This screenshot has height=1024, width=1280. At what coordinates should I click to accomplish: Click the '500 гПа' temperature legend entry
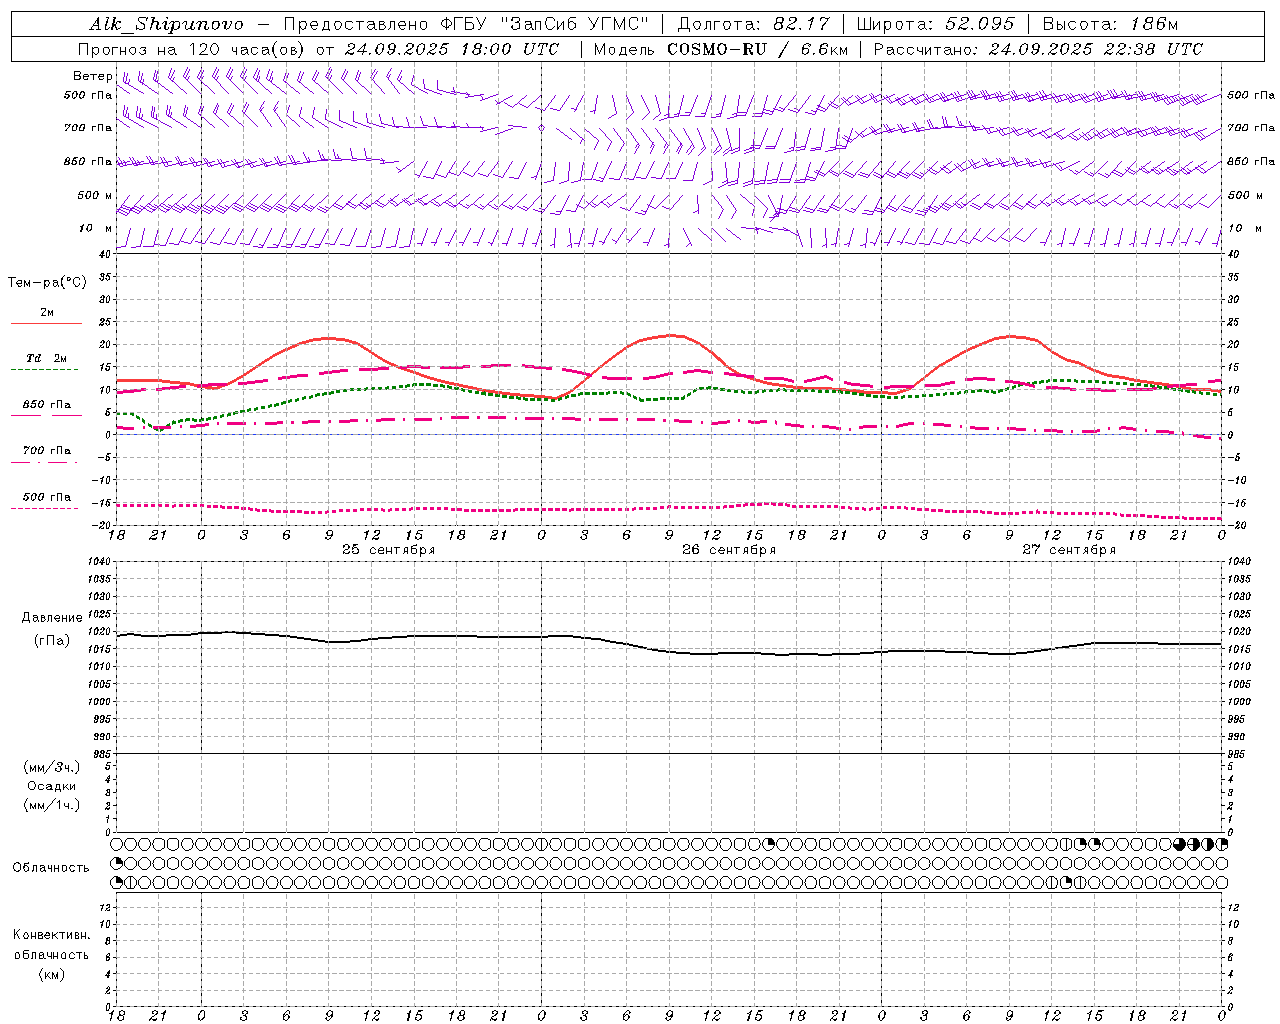point(47,497)
